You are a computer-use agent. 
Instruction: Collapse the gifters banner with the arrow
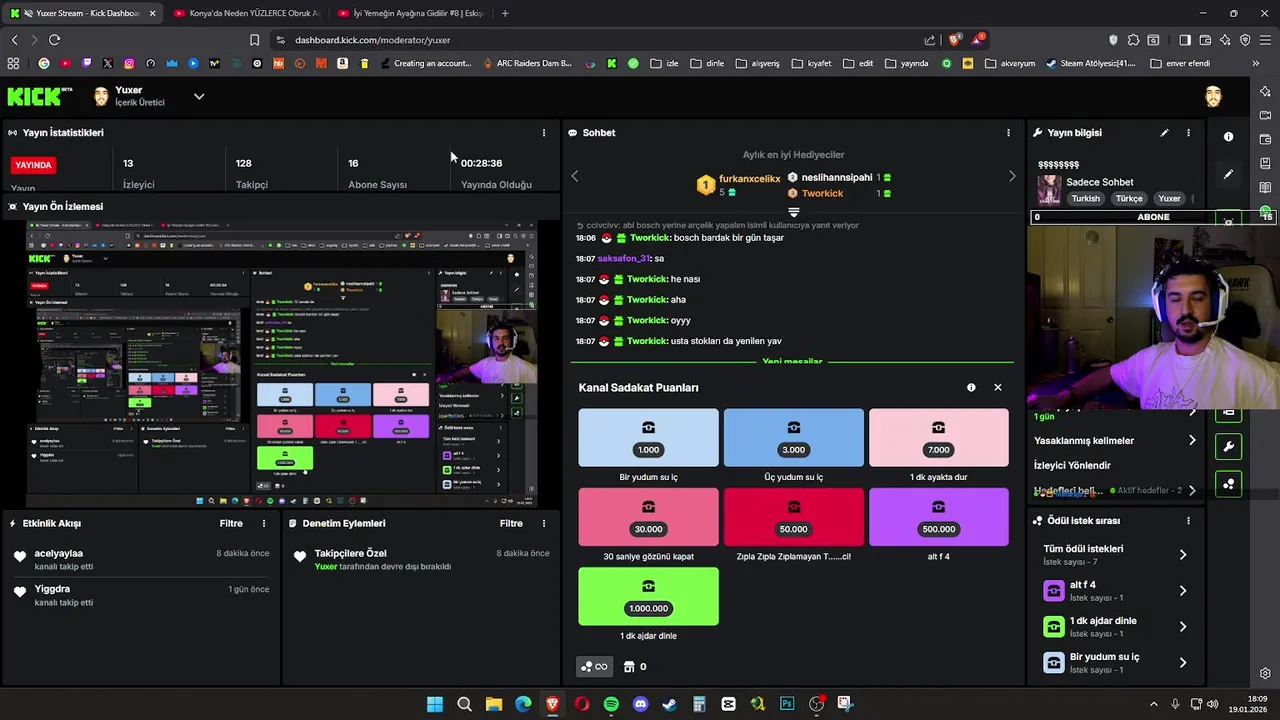[794, 212]
